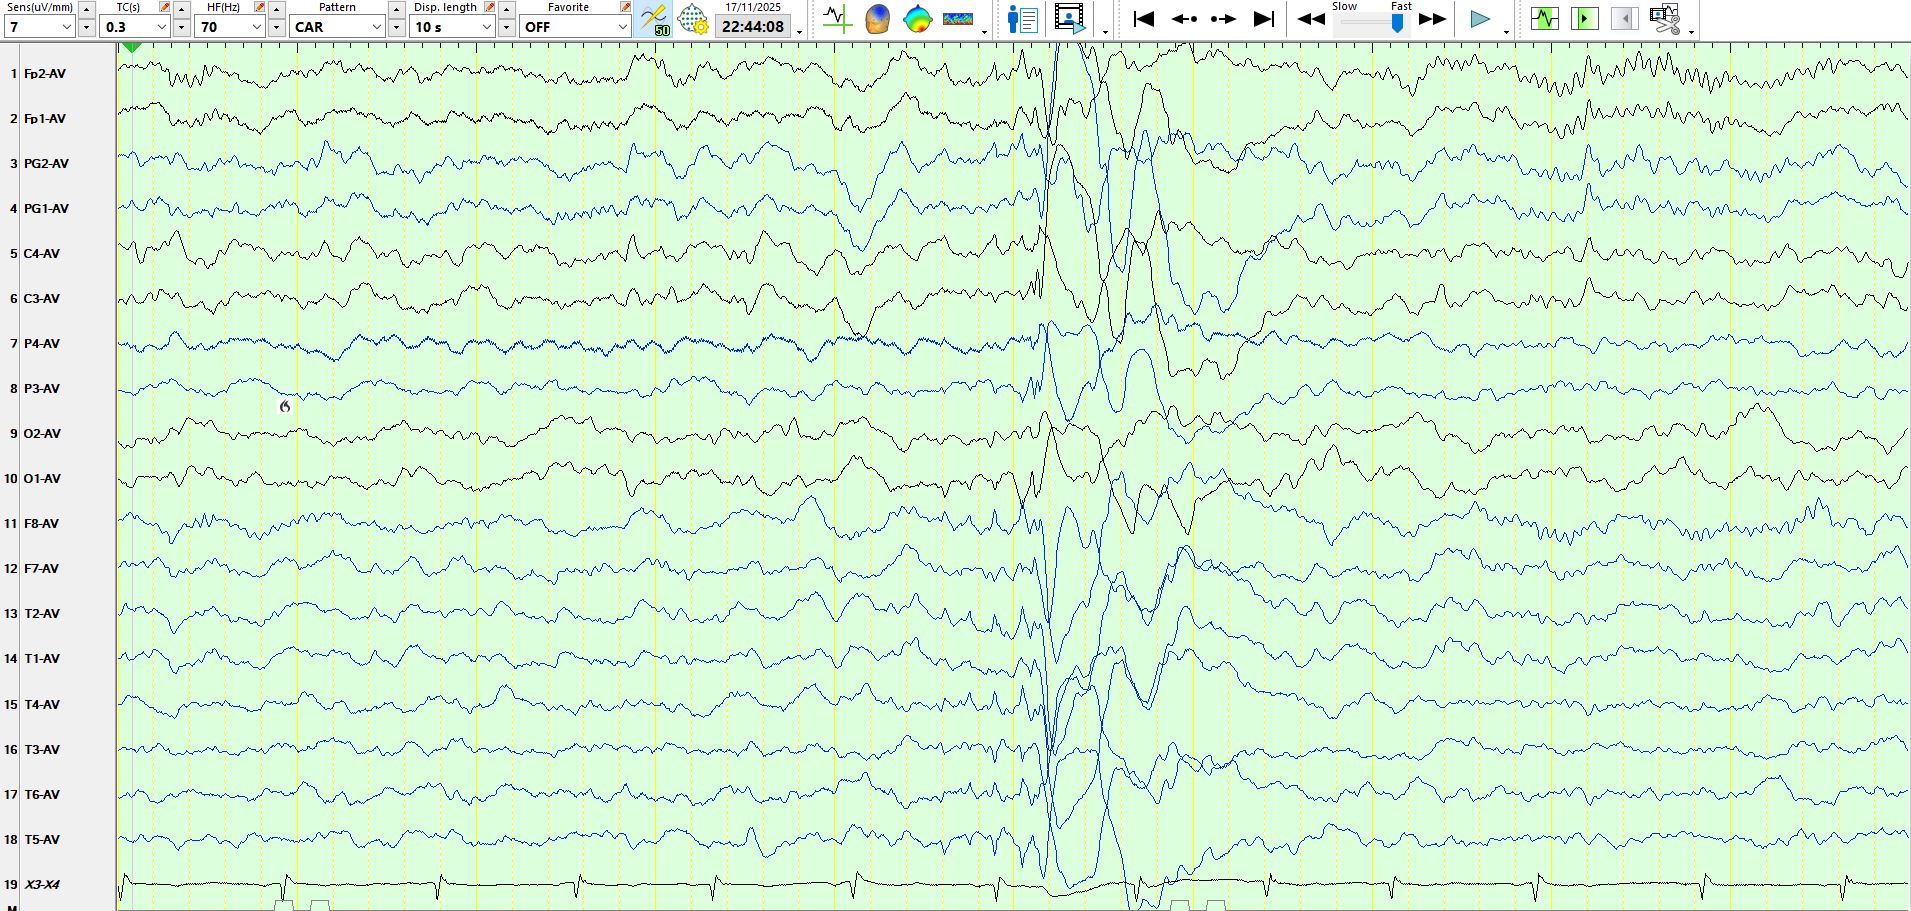Click the TC(s) down stepper arrow

pyautogui.click(x=182, y=28)
